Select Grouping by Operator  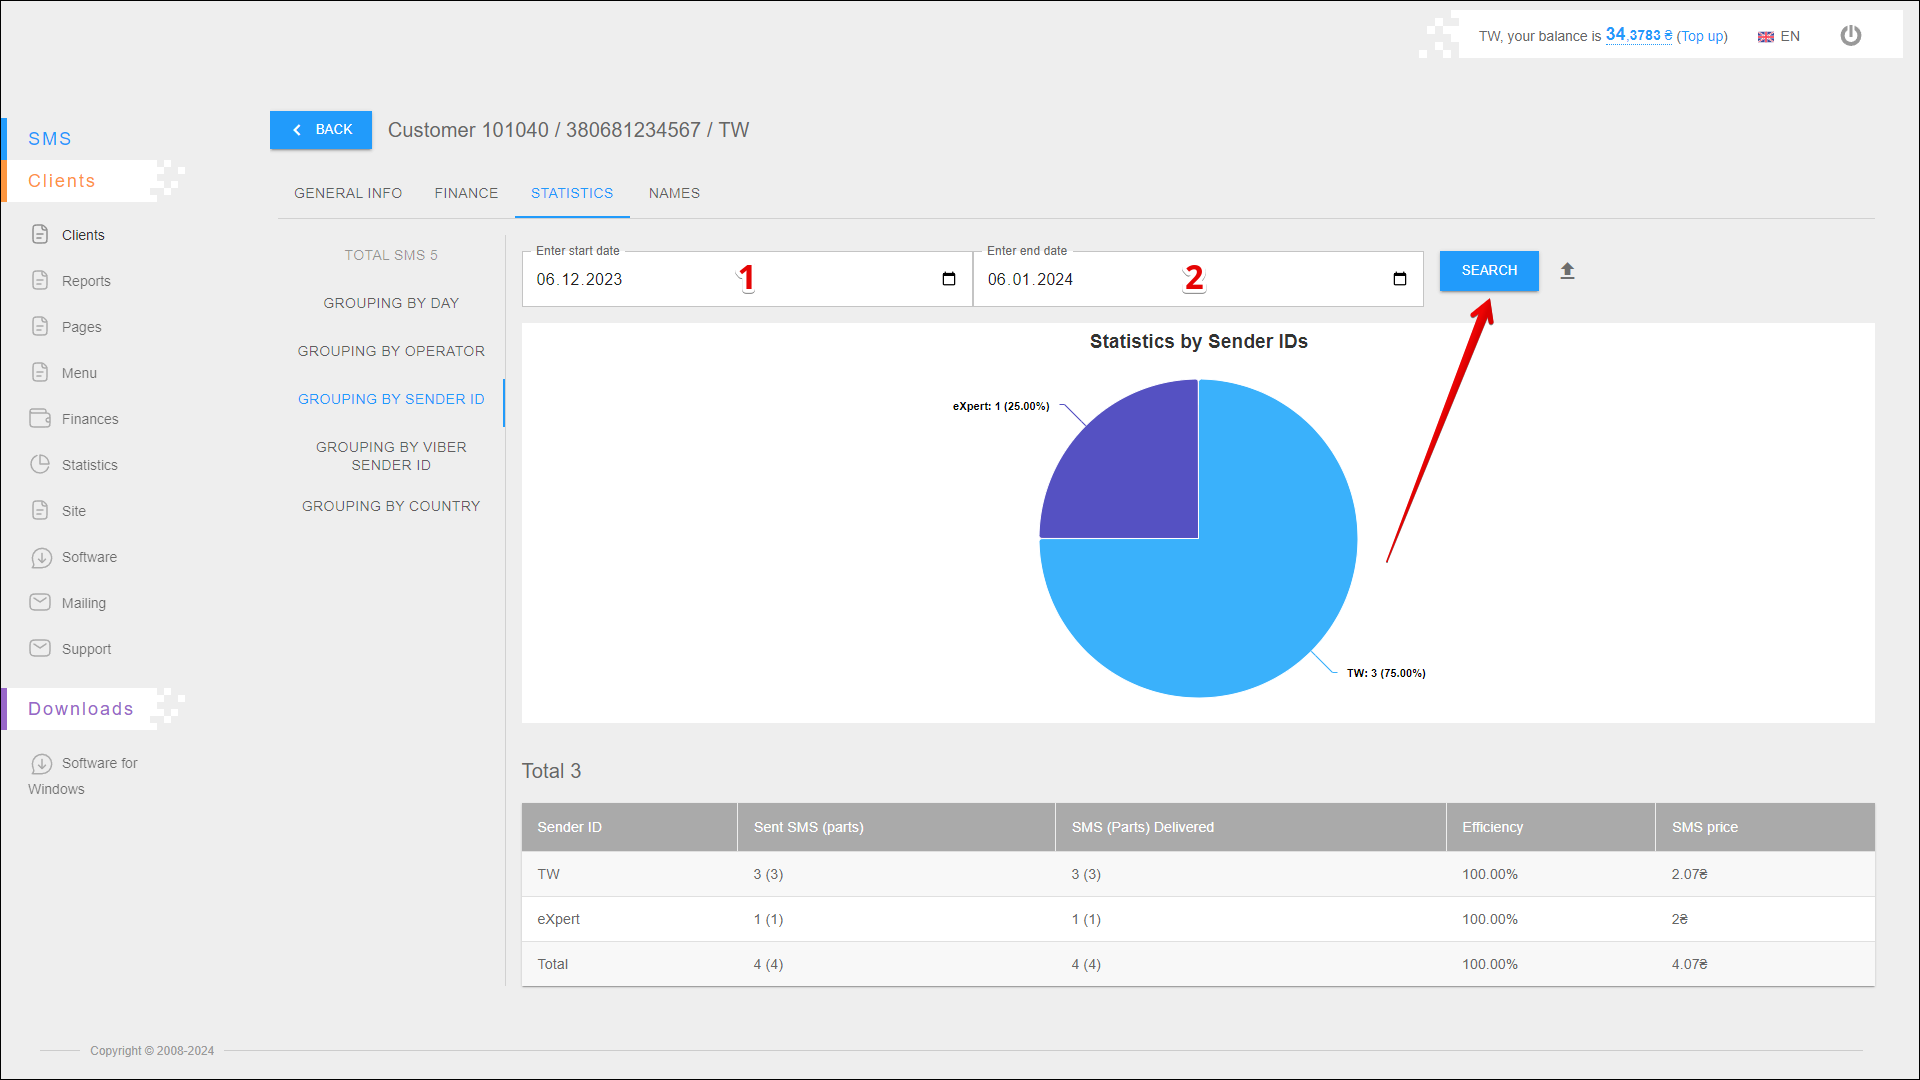tap(391, 351)
